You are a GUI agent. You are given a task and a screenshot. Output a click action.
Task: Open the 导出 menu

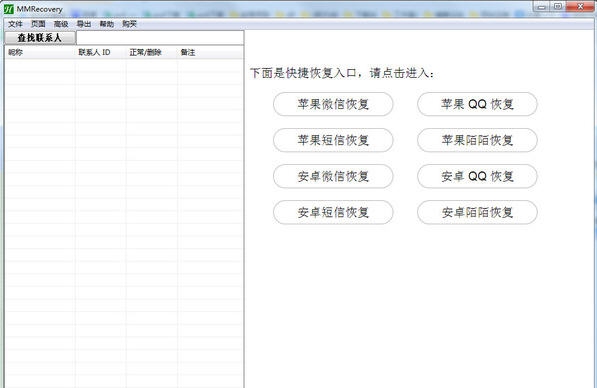[84, 24]
